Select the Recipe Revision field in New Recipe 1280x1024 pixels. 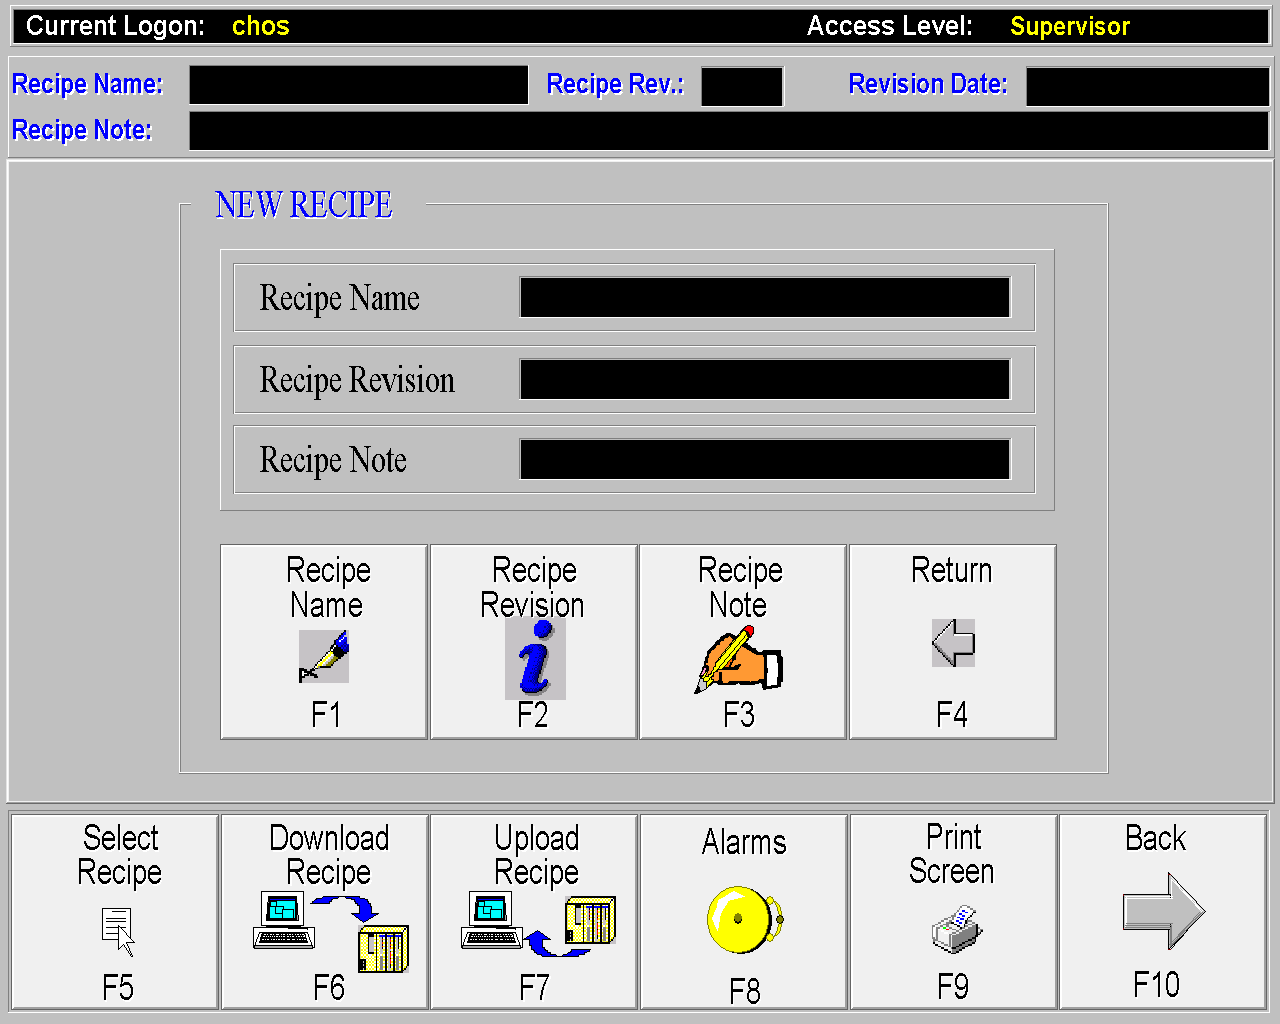765,380
